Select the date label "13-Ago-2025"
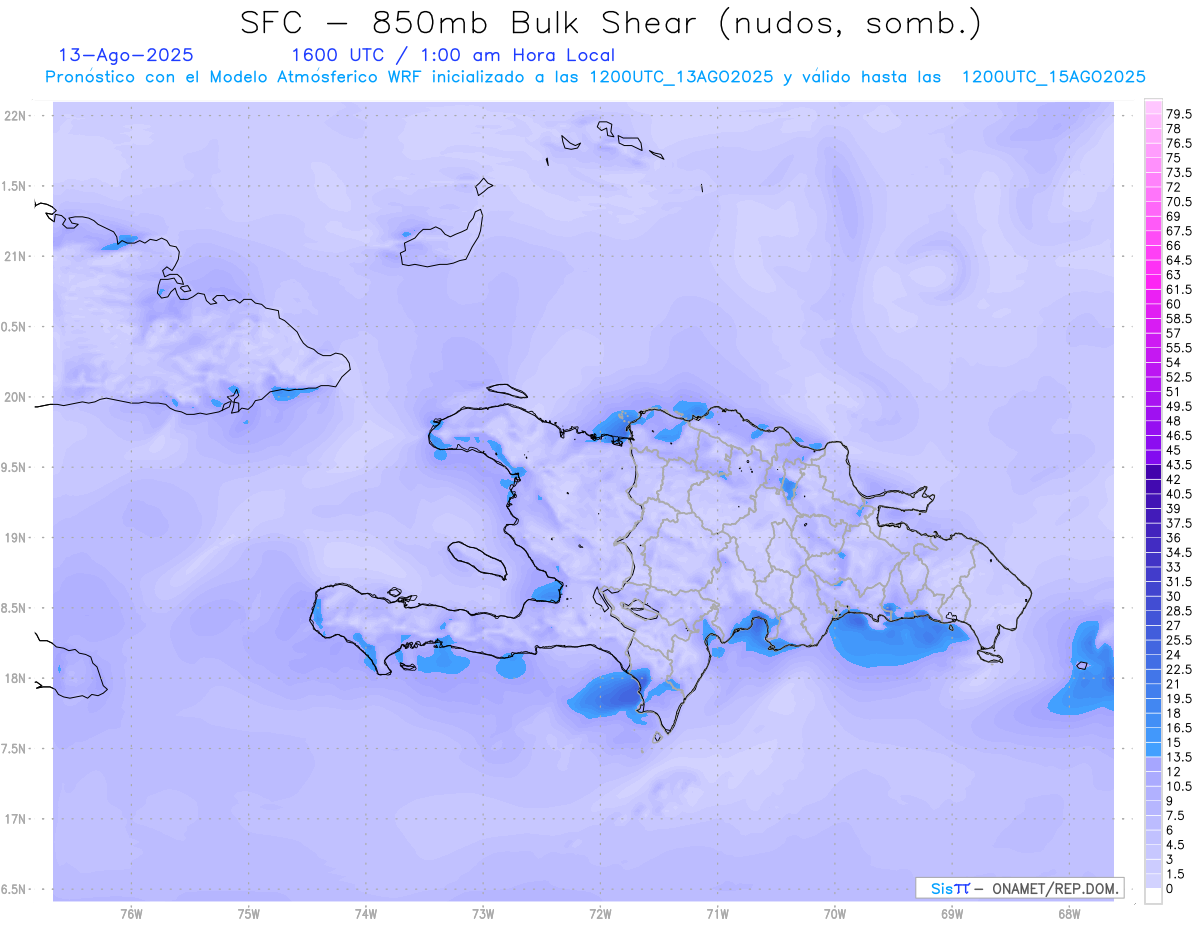Viewport: 1200px width, 927px height. 126,55
